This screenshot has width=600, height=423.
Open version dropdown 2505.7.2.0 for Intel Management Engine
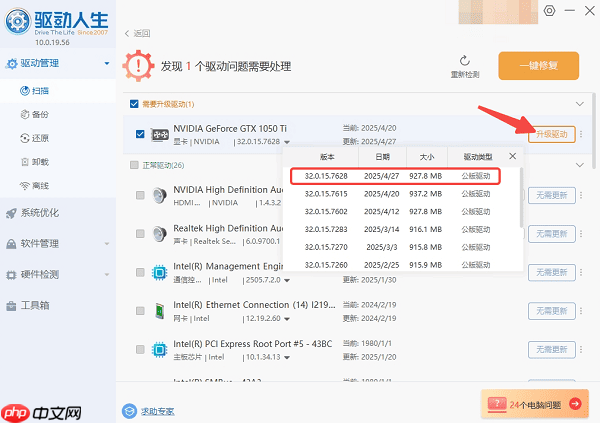(287, 281)
